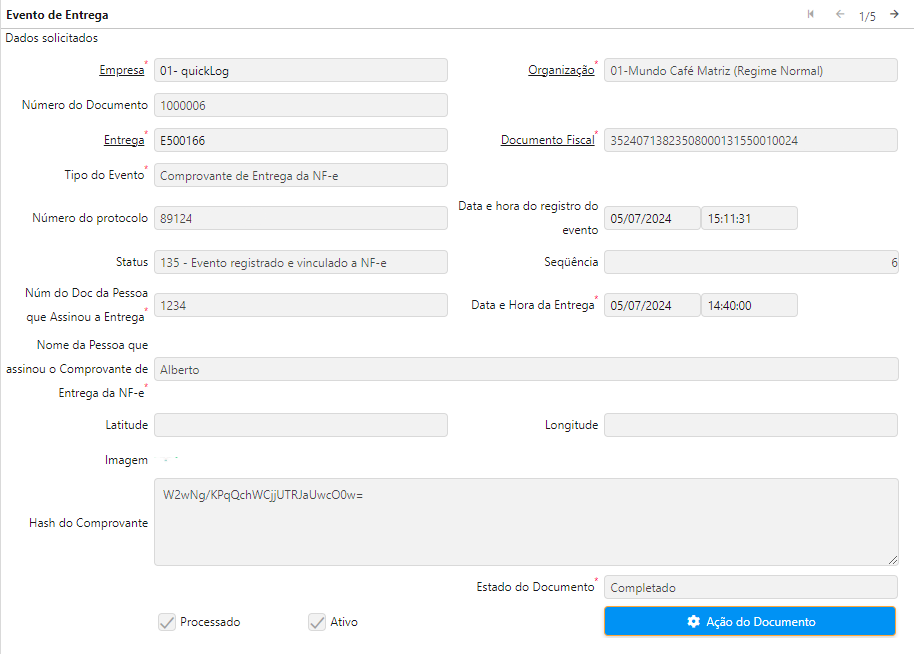Grab the Hash text area resize handle
Viewport: 914px width, 654px height.
pyautogui.click(x=893, y=560)
